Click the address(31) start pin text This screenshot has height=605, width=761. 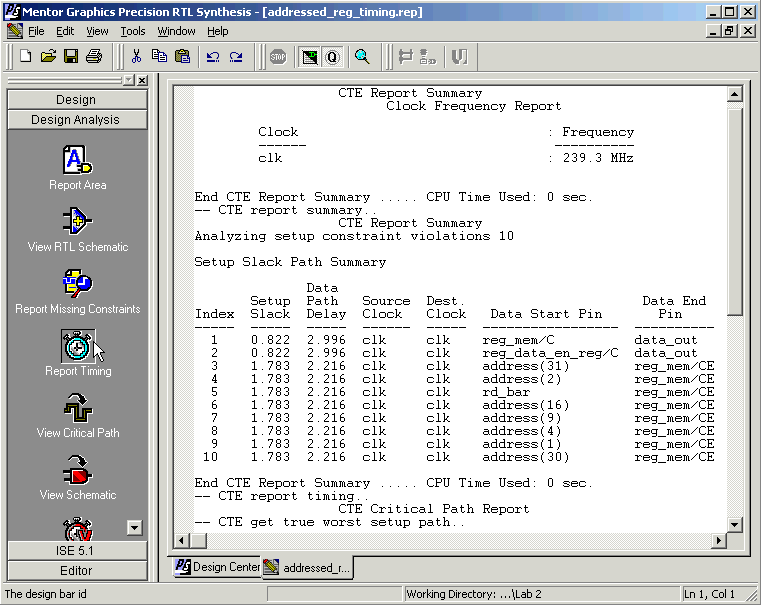(526, 366)
